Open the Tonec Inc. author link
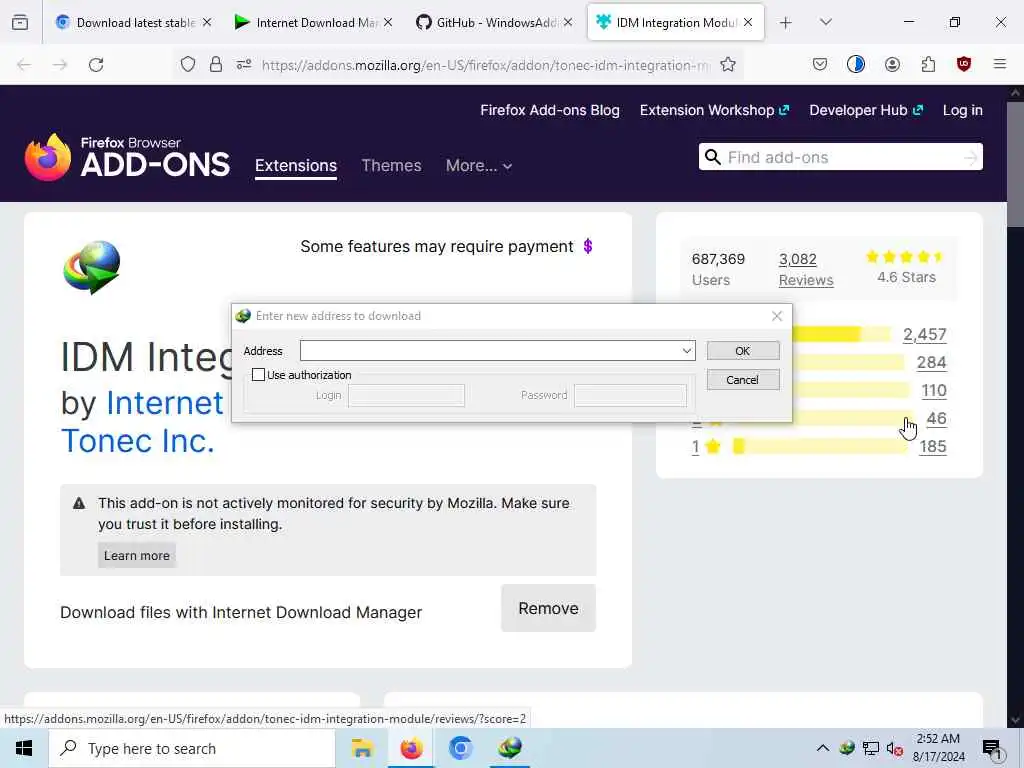 pos(138,441)
